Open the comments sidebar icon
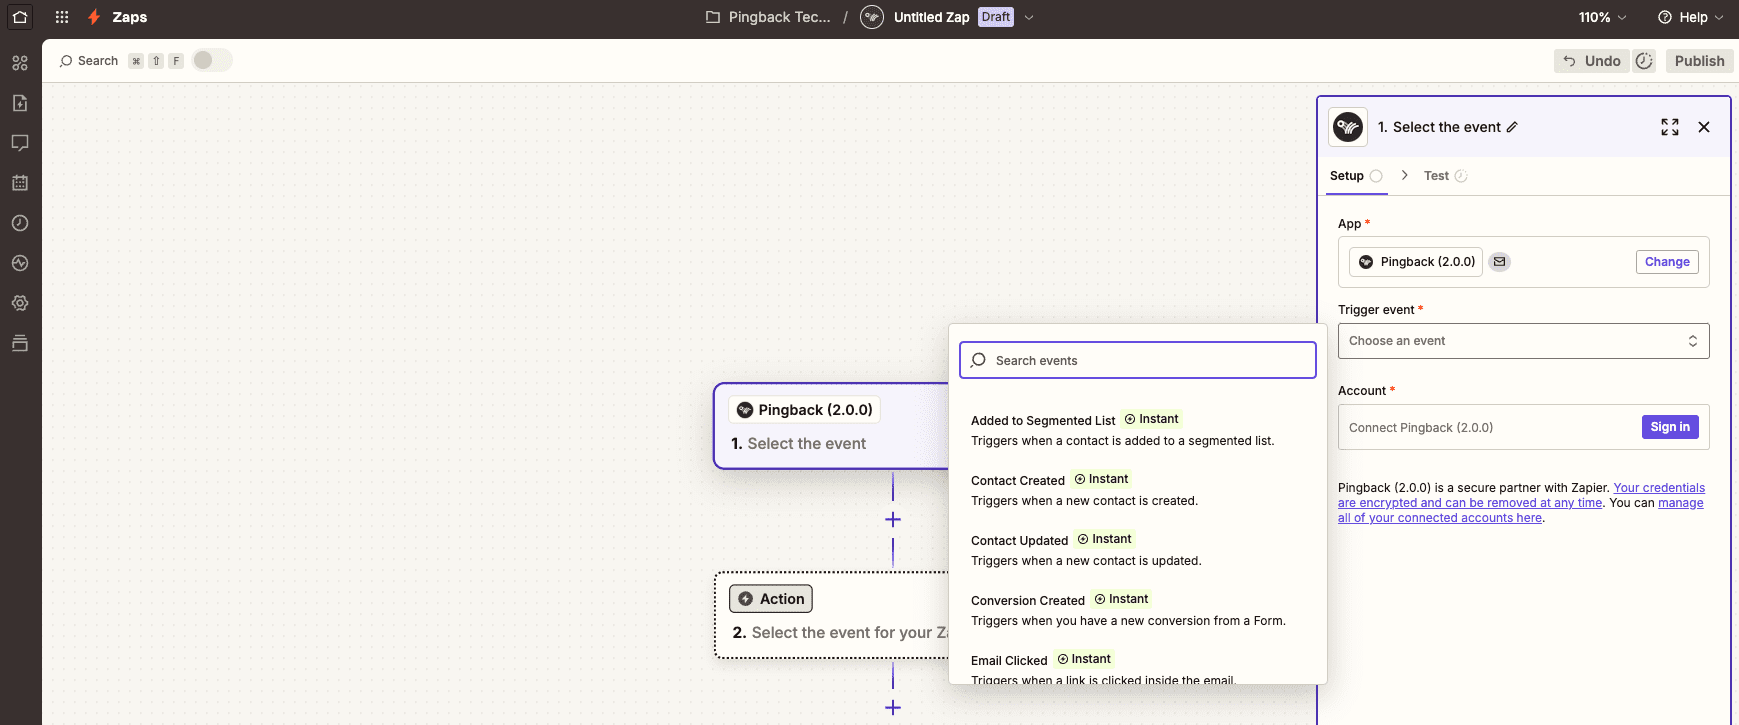 pyautogui.click(x=20, y=143)
